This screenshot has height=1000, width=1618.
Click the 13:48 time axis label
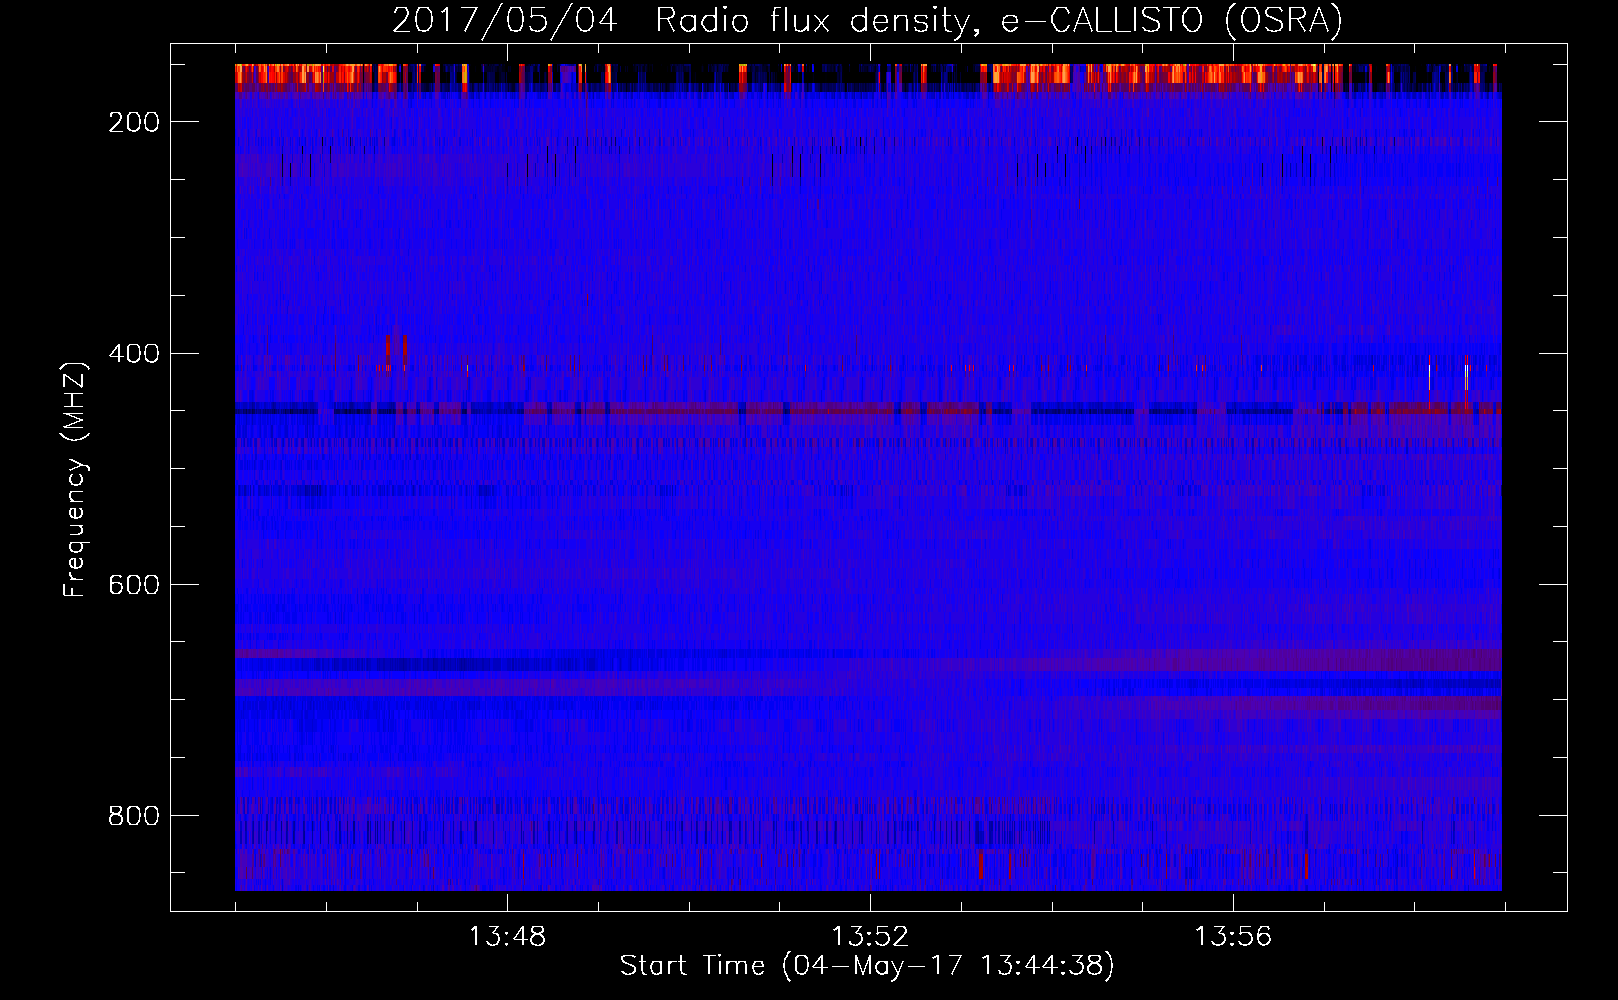point(507,936)
